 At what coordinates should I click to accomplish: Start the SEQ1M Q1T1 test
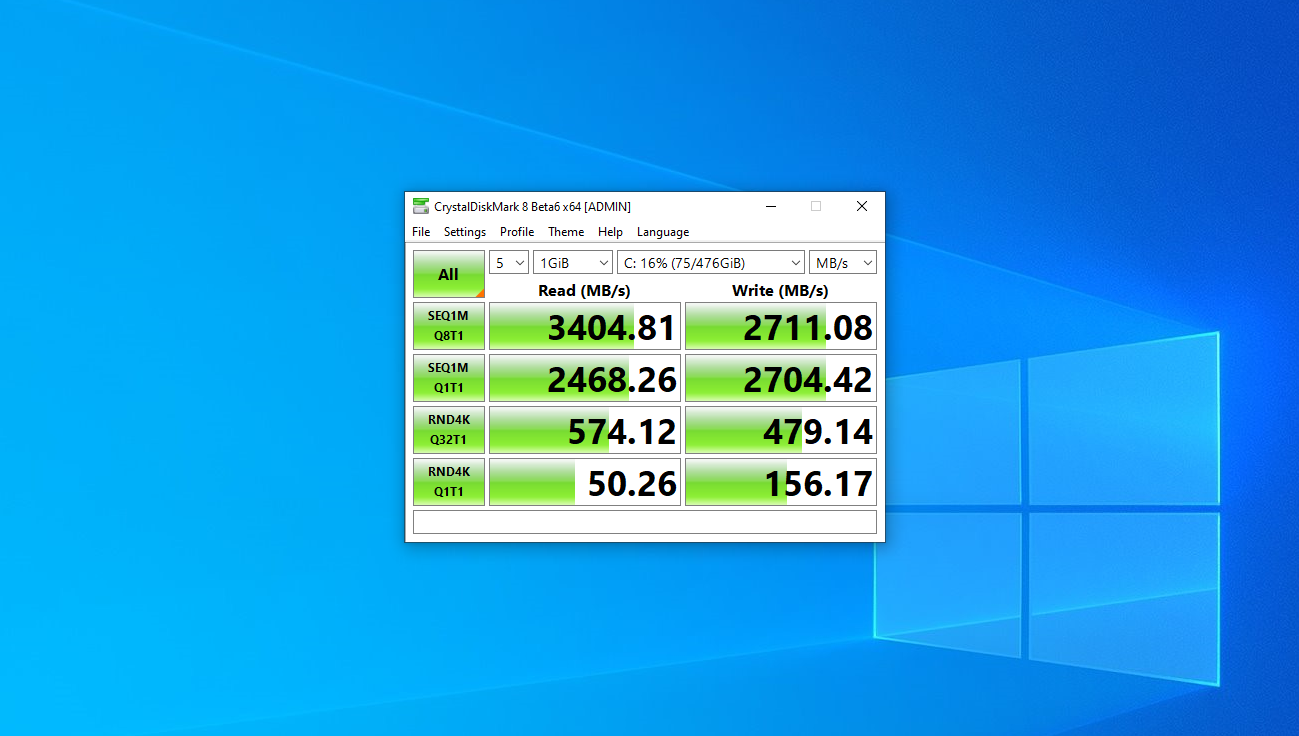(x=449, y=378)
